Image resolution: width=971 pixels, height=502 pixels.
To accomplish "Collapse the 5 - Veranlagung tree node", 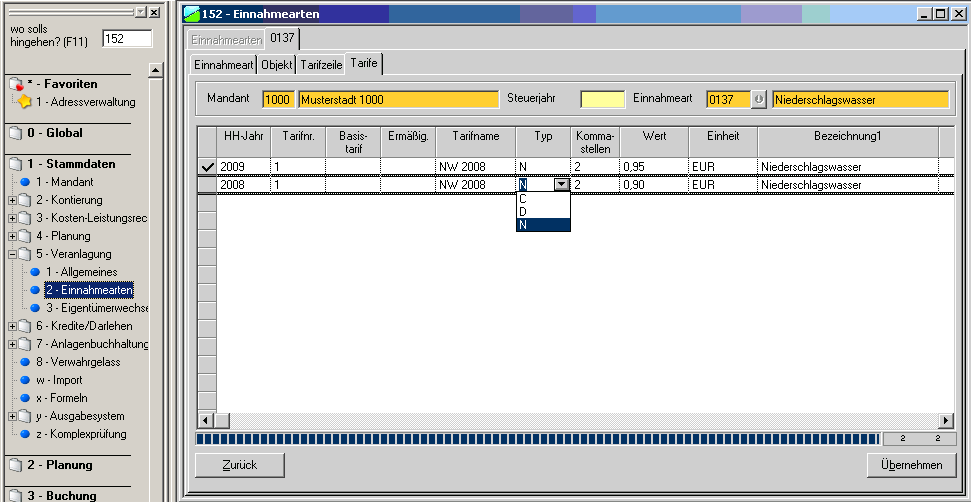I will pos(12,255).
